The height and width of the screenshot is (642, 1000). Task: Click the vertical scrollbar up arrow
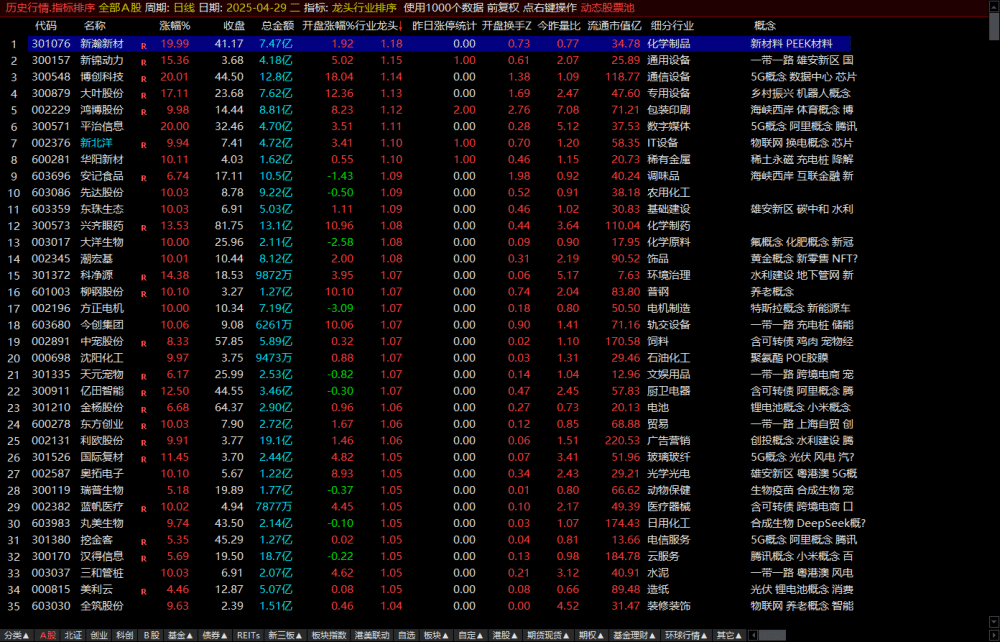click(x=994, y=6)
